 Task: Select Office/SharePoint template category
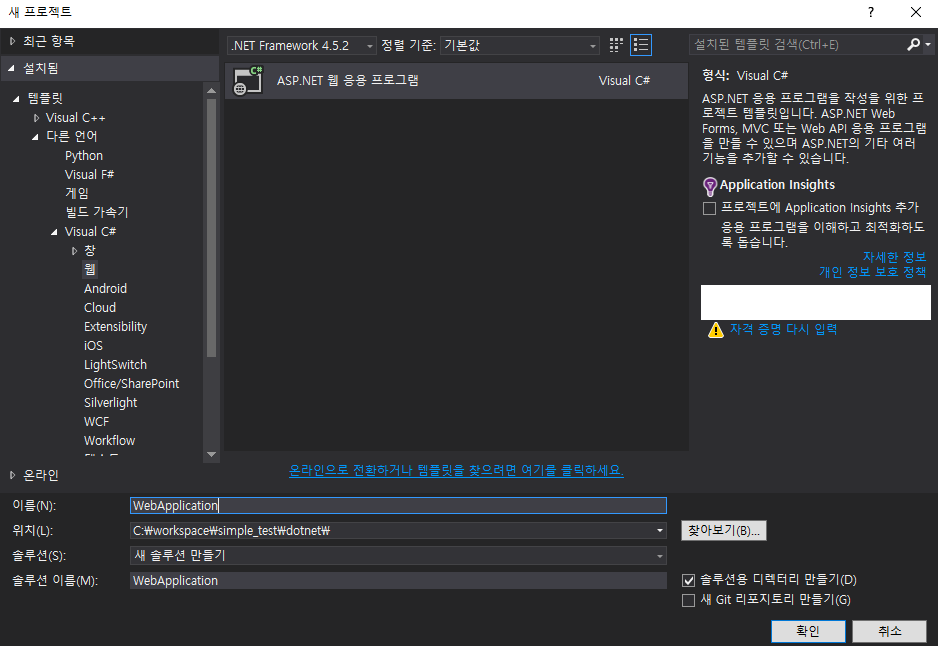coord(132,383)
